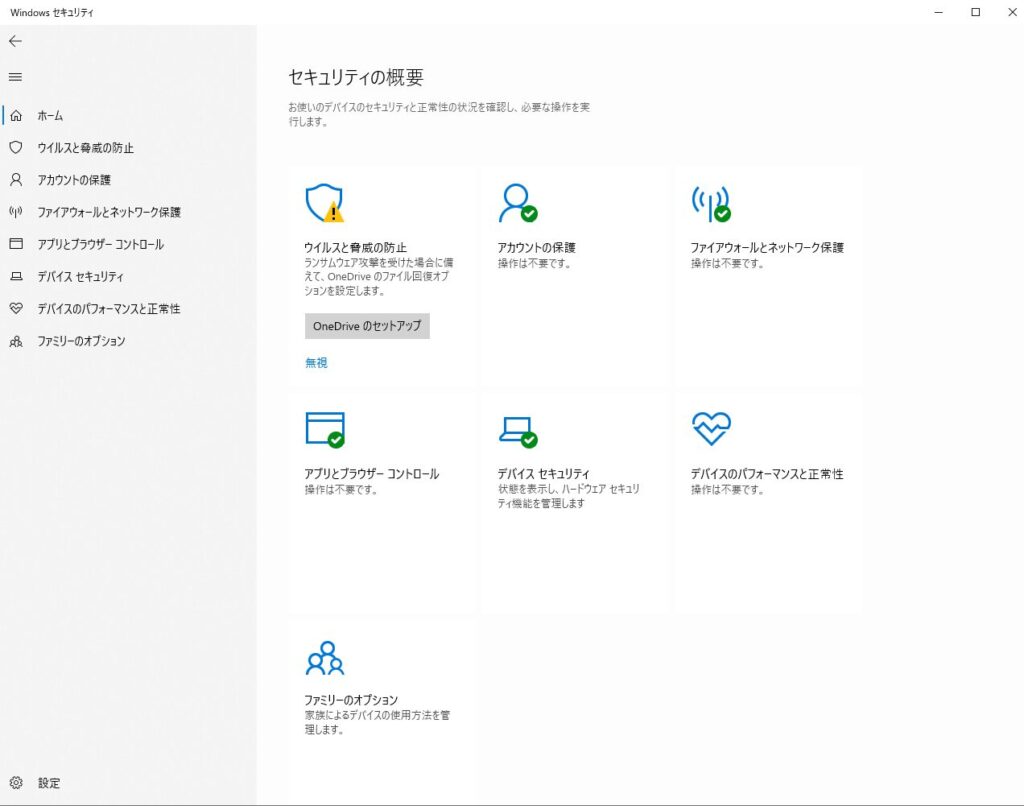1024x806 pixels.
Task: Select デバイス セキュリティ in the navigation pane
Action: [80, 276]
